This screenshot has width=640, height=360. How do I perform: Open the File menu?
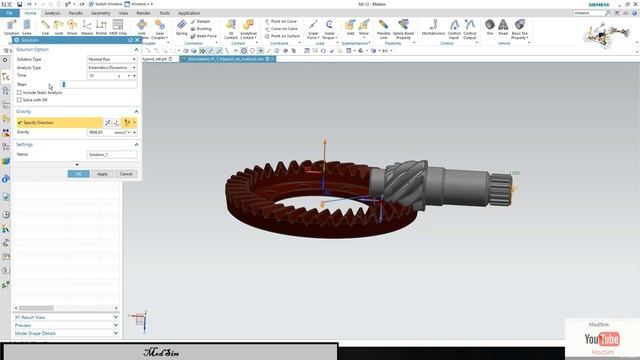(9, 13)
